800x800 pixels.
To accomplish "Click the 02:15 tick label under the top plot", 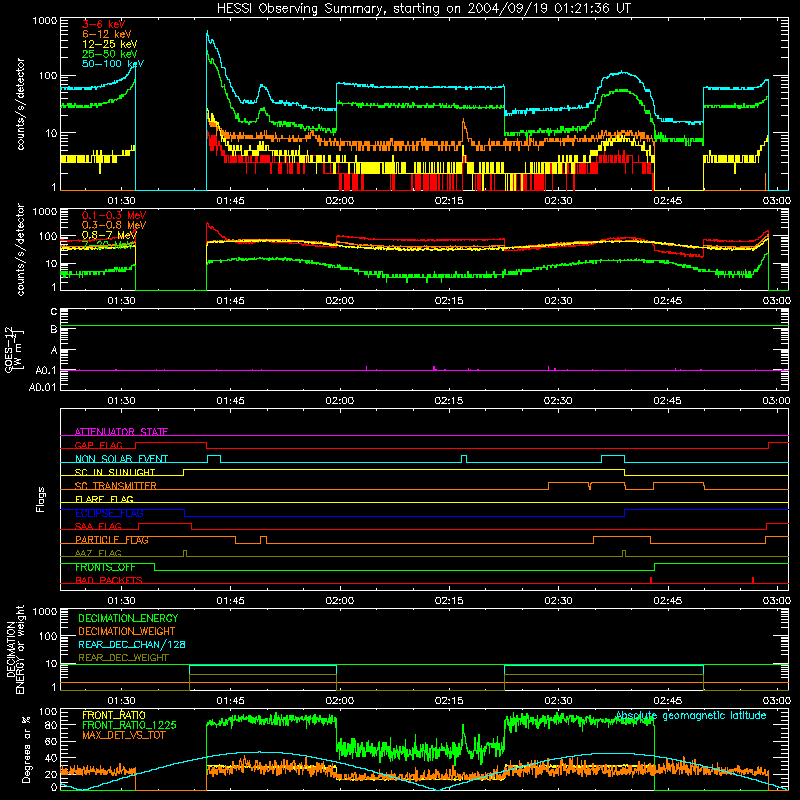I will [449, 201].
